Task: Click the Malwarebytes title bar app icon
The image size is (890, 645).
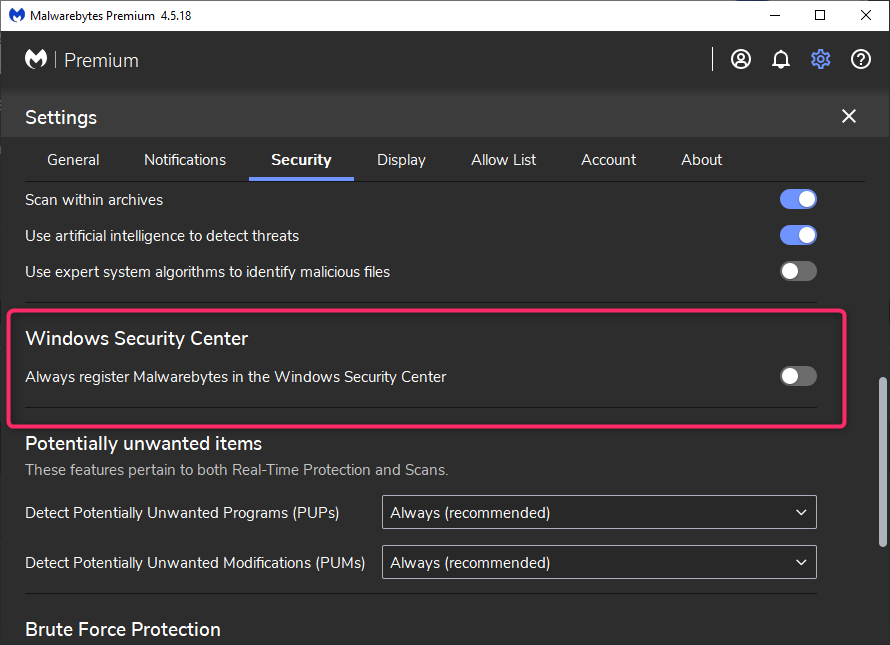Action: pyautogui.click(x=17, y=15)
